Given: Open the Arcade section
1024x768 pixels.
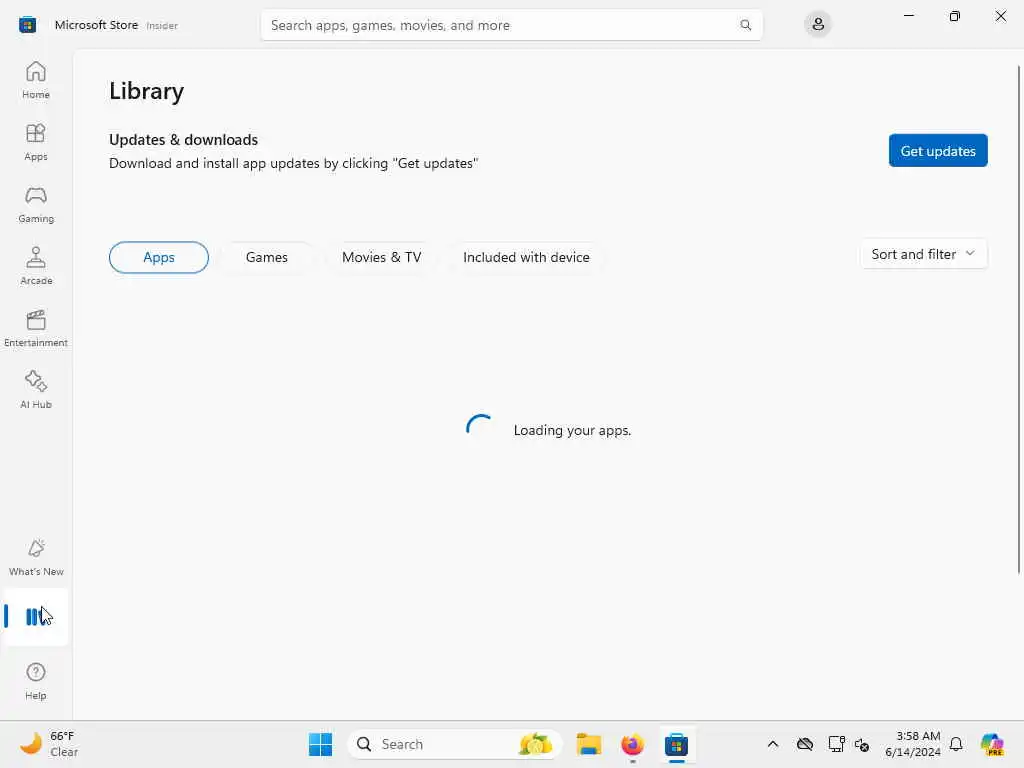Looking at the screenshot, I should [36, 266].
